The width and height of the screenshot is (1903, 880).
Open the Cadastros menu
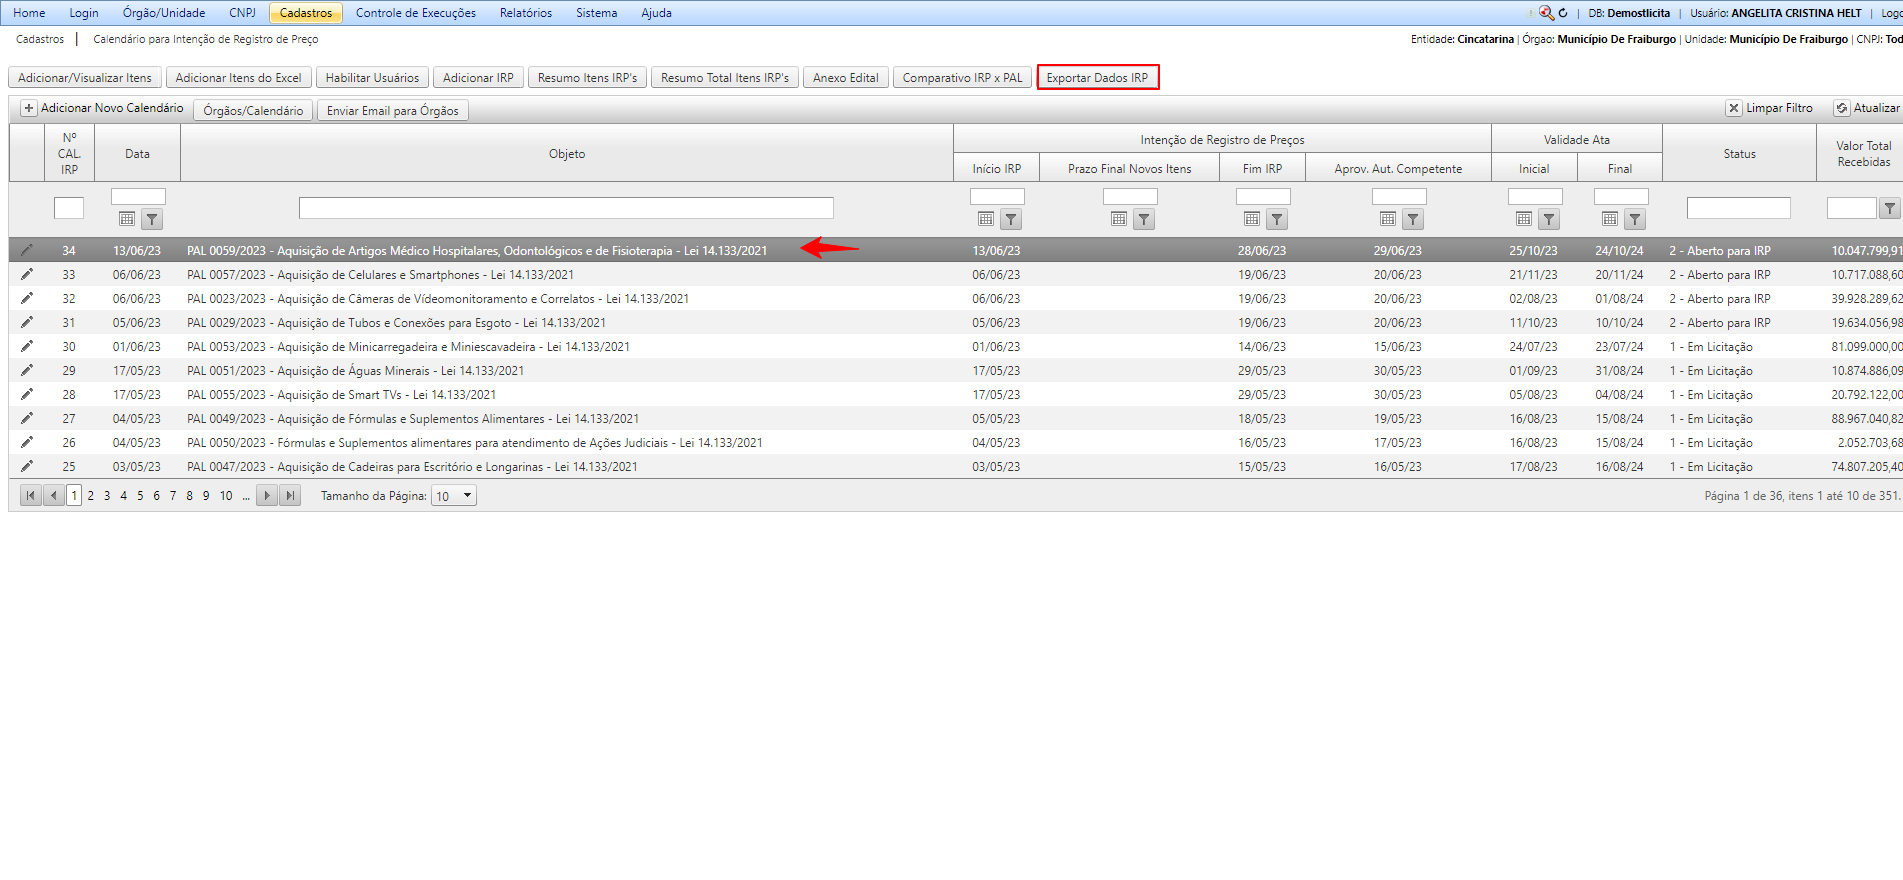306,13
